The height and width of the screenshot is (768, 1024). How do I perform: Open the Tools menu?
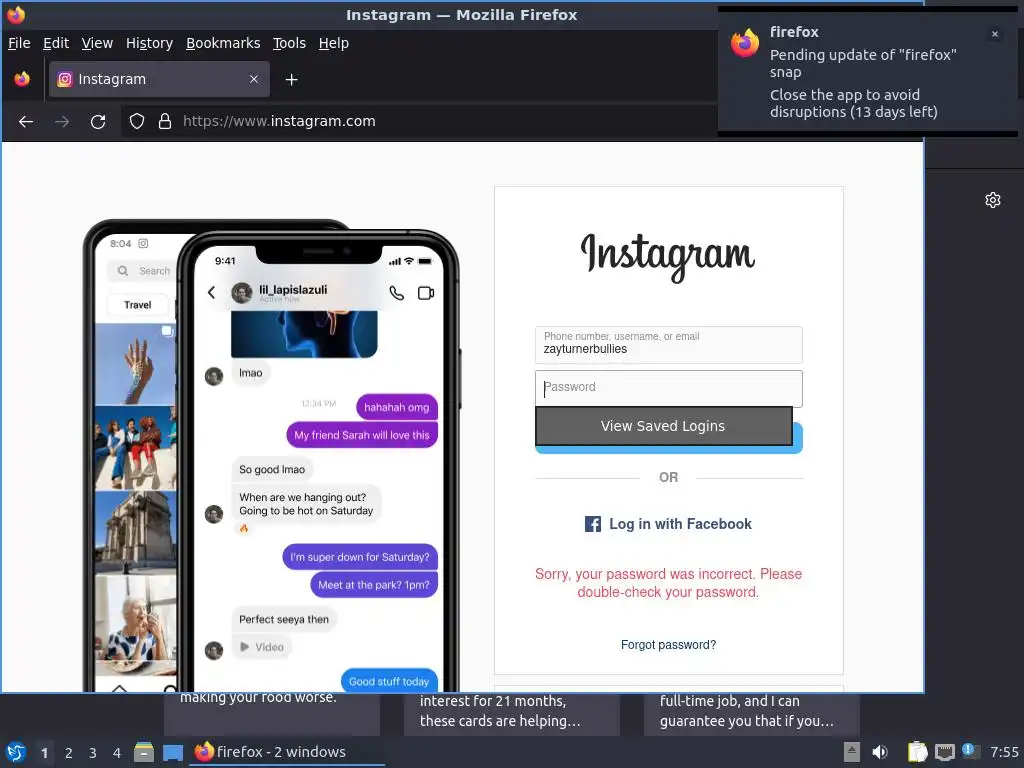coord(289,43)
